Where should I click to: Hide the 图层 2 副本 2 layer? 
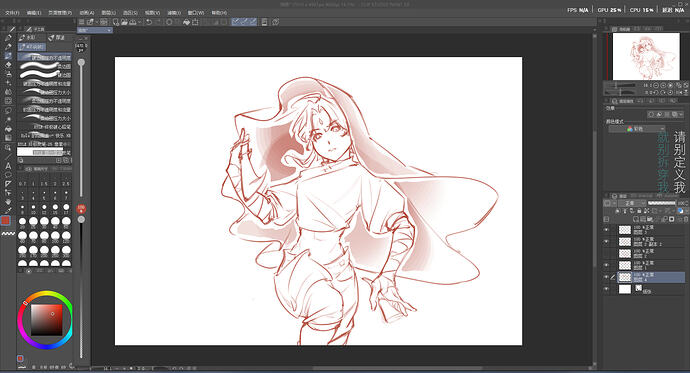pyautogui.click(x=606, y=241)
